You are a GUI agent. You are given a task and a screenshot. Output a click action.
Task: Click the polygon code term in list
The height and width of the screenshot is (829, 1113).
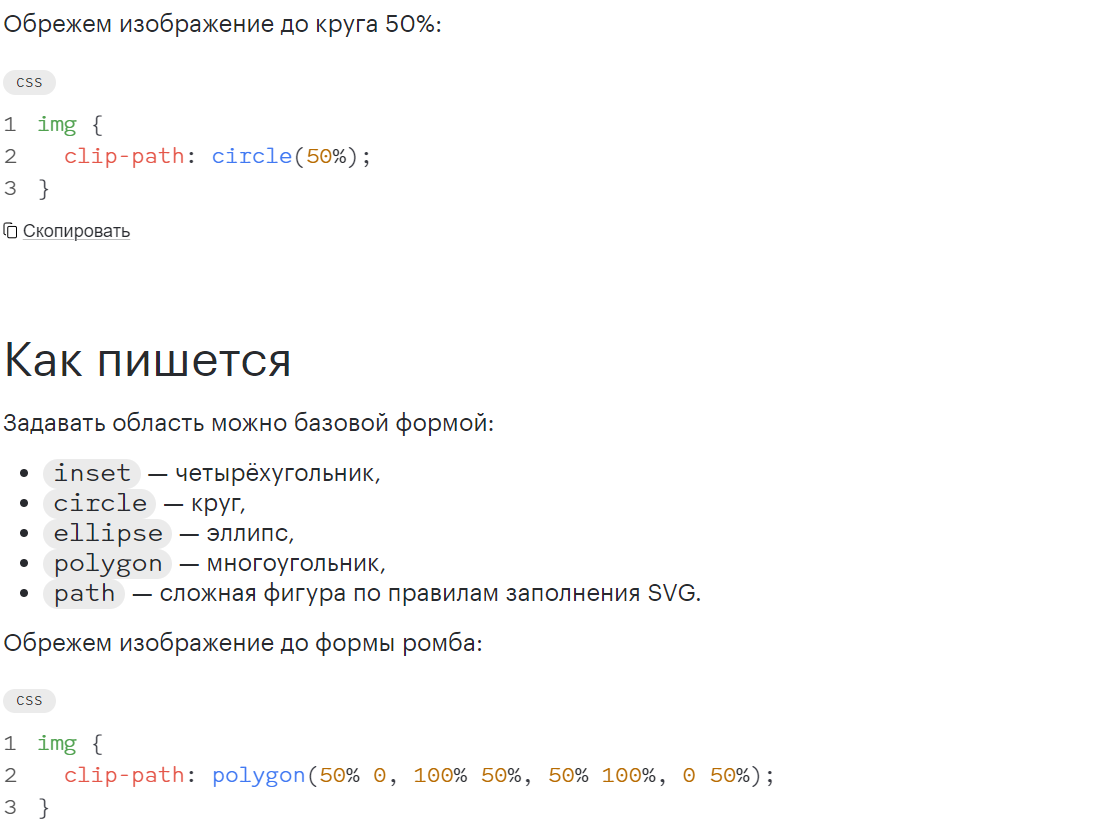point(108,564)
